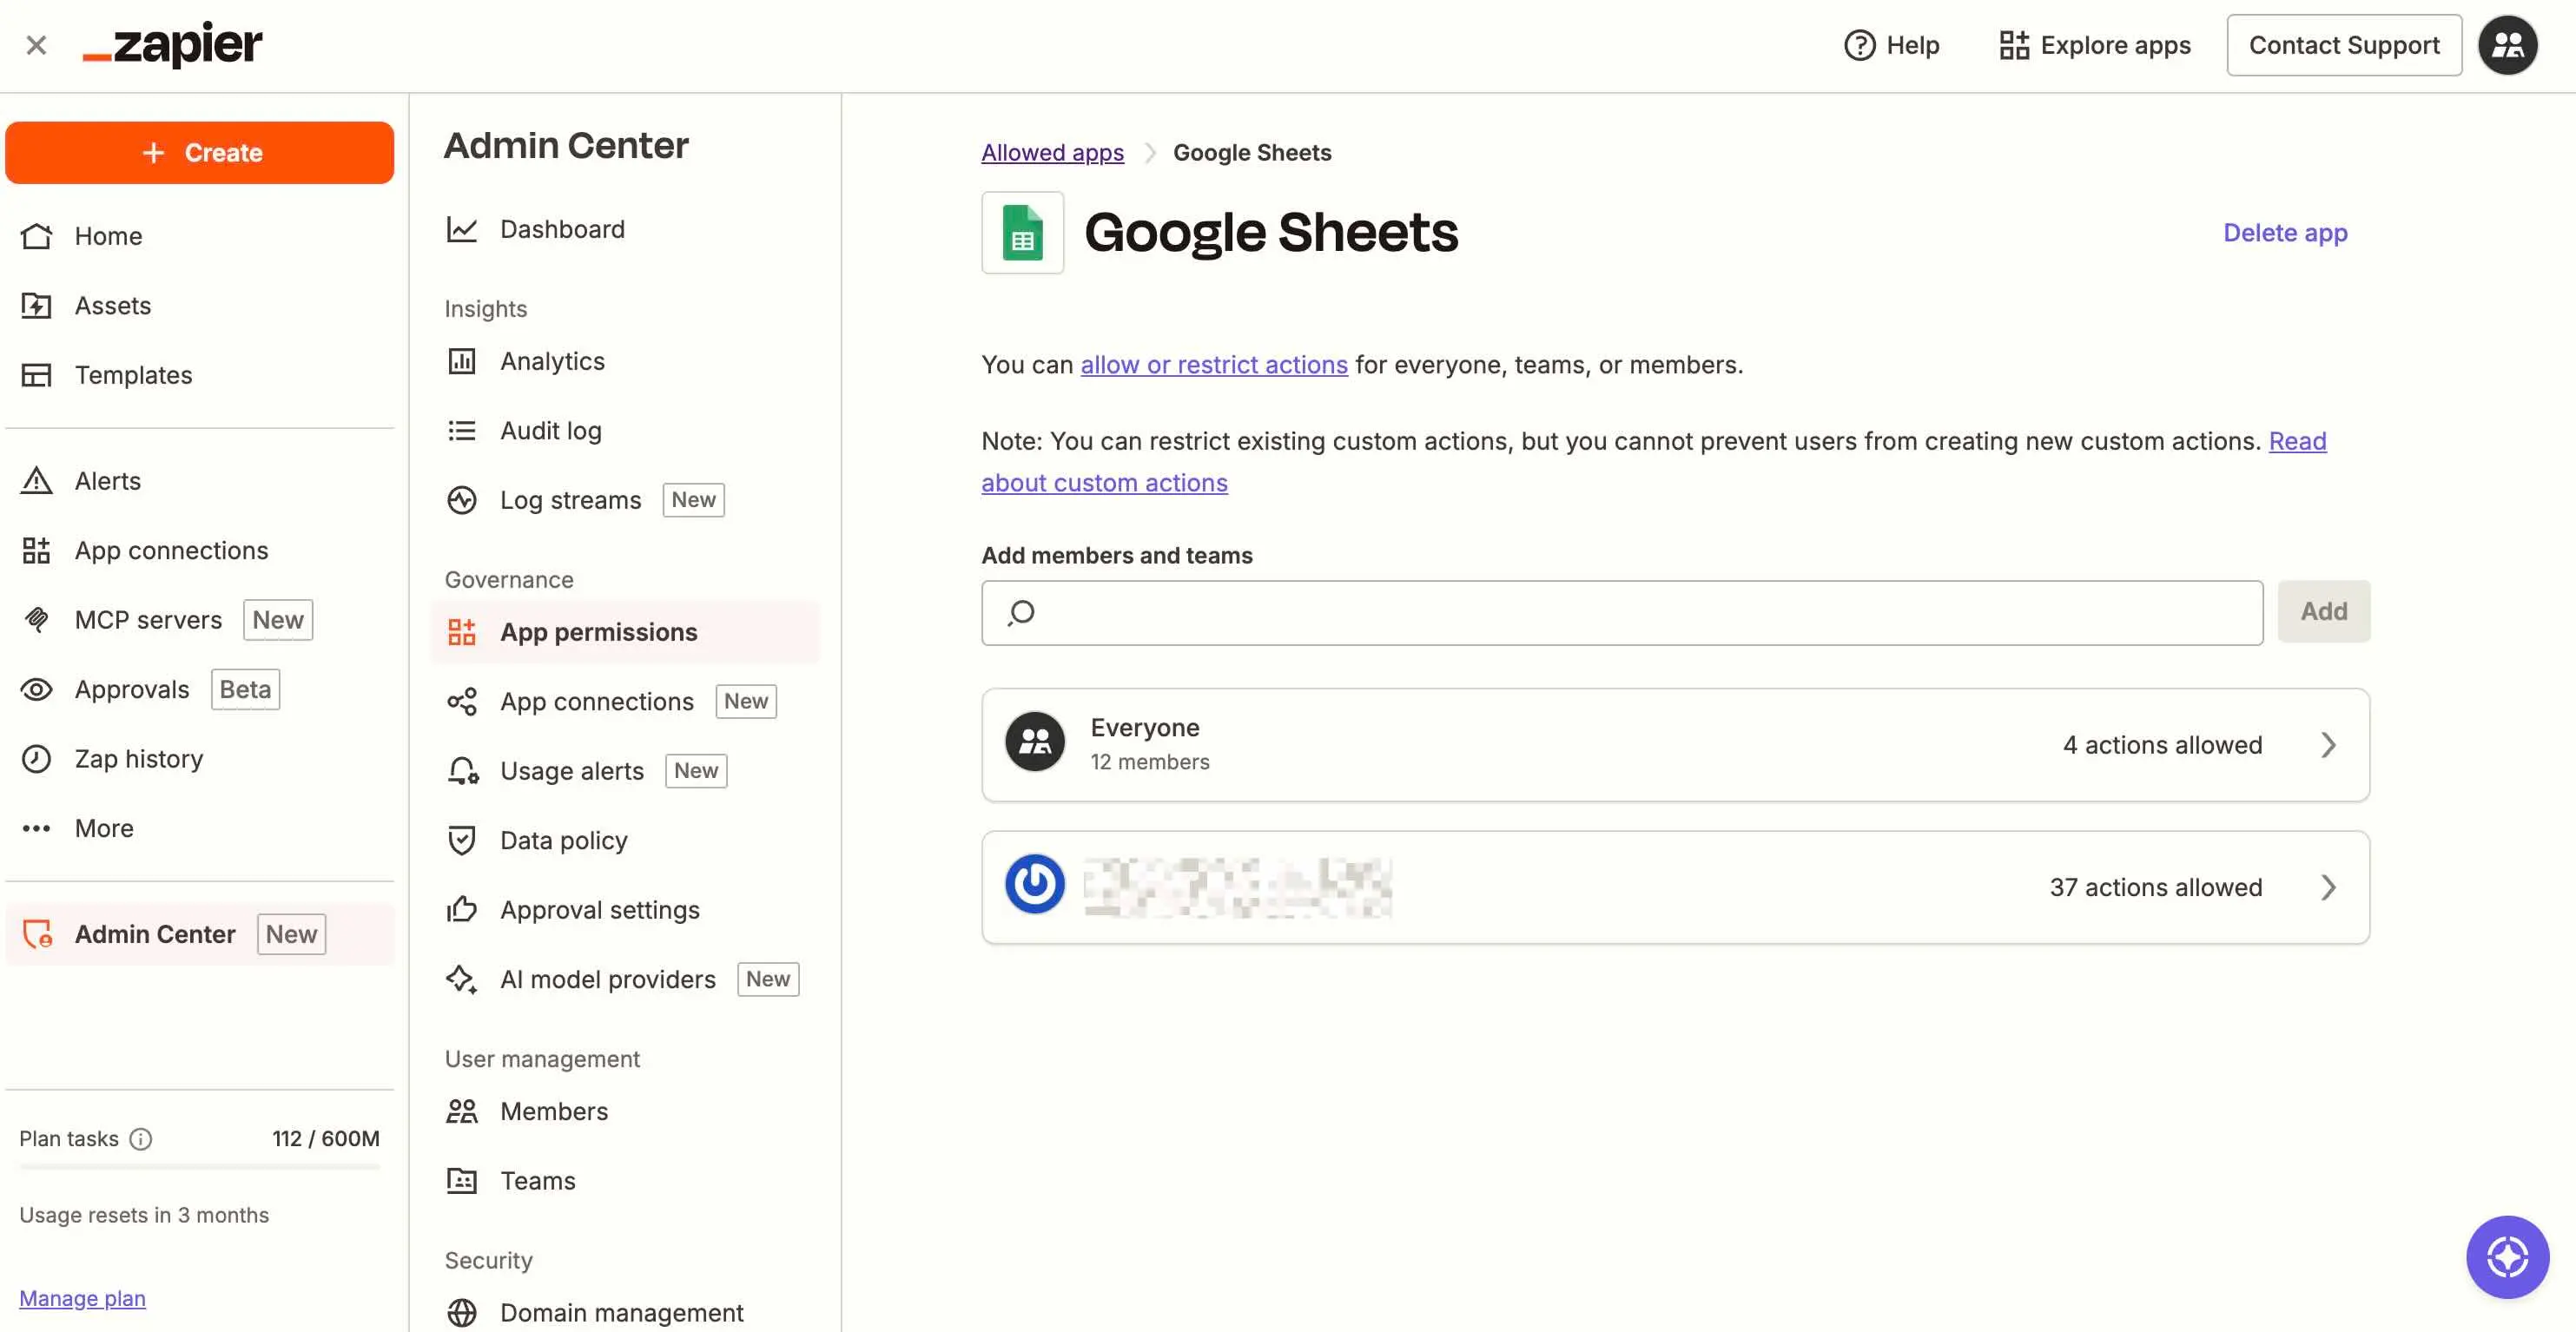Focus the Add members and teams search field

pos(1622,613)
